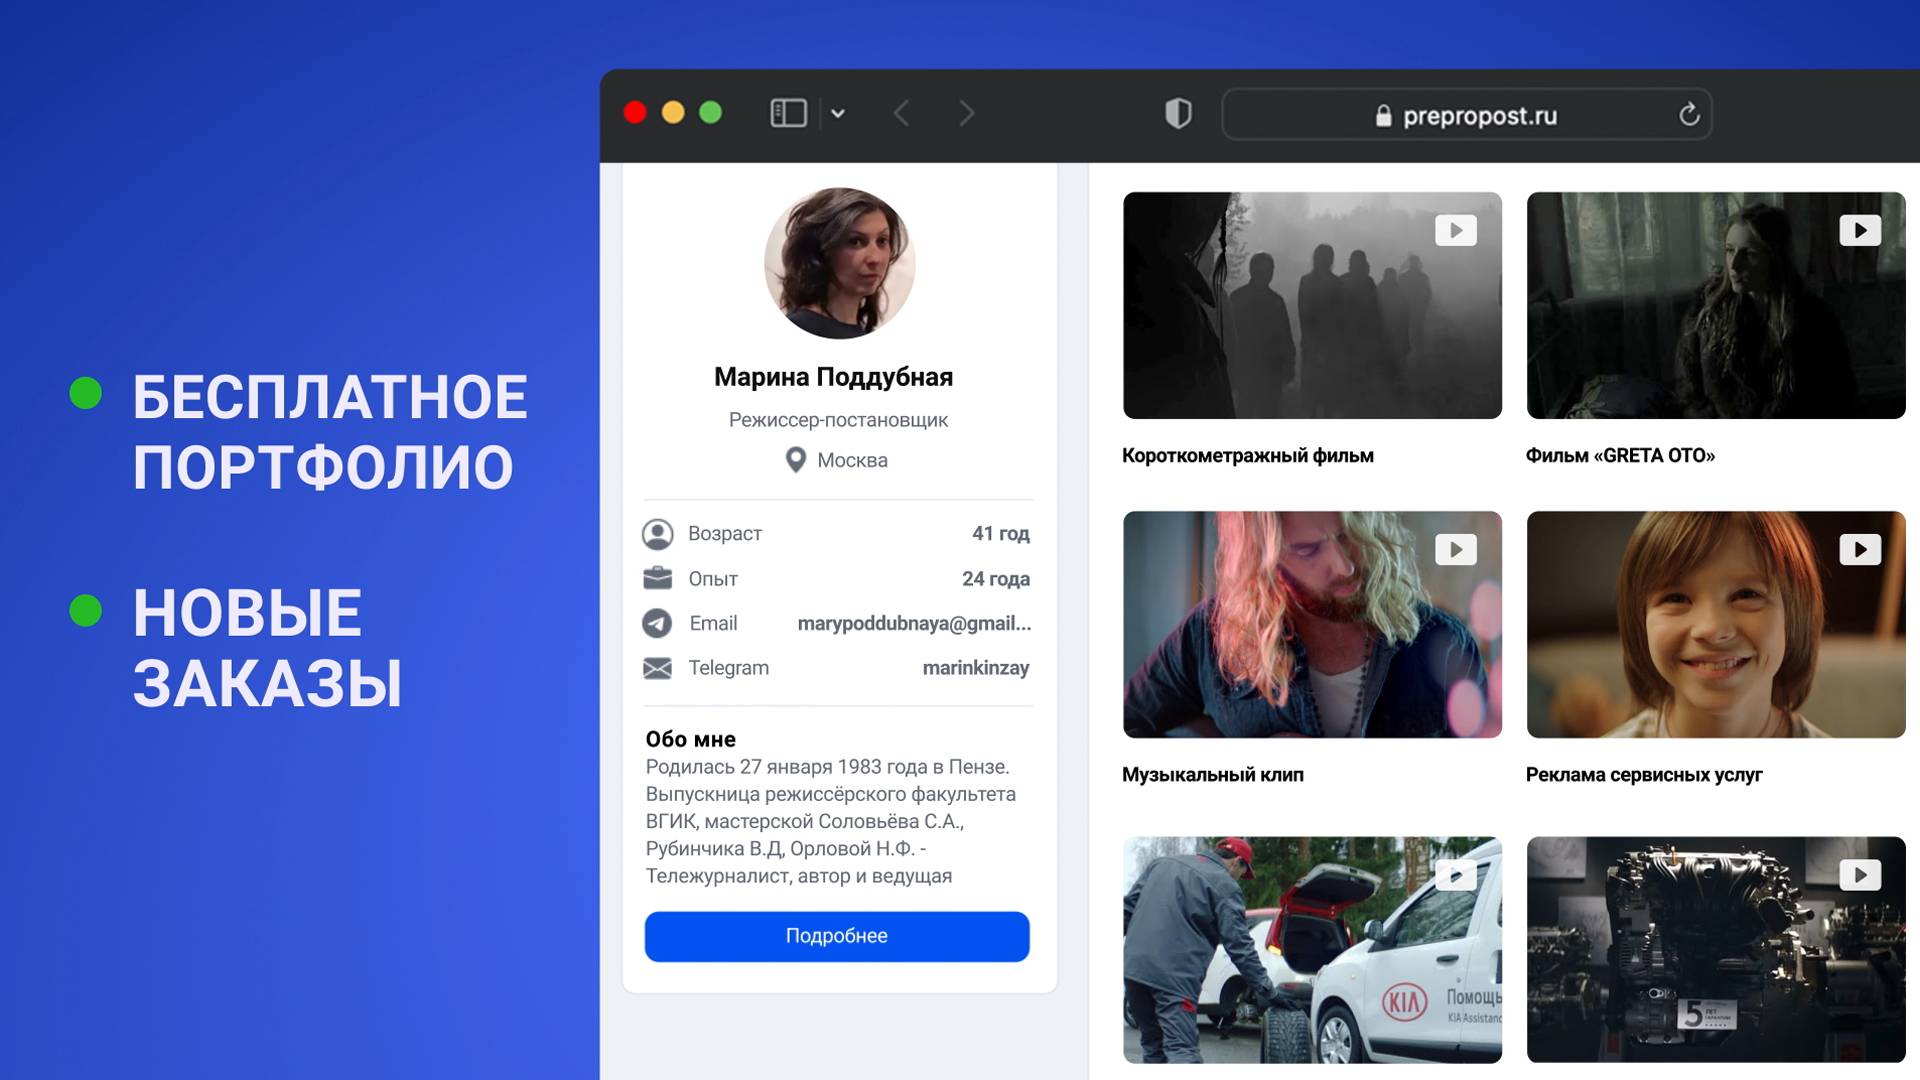Click the envelope icon beside Telegram

coord(657,667)
